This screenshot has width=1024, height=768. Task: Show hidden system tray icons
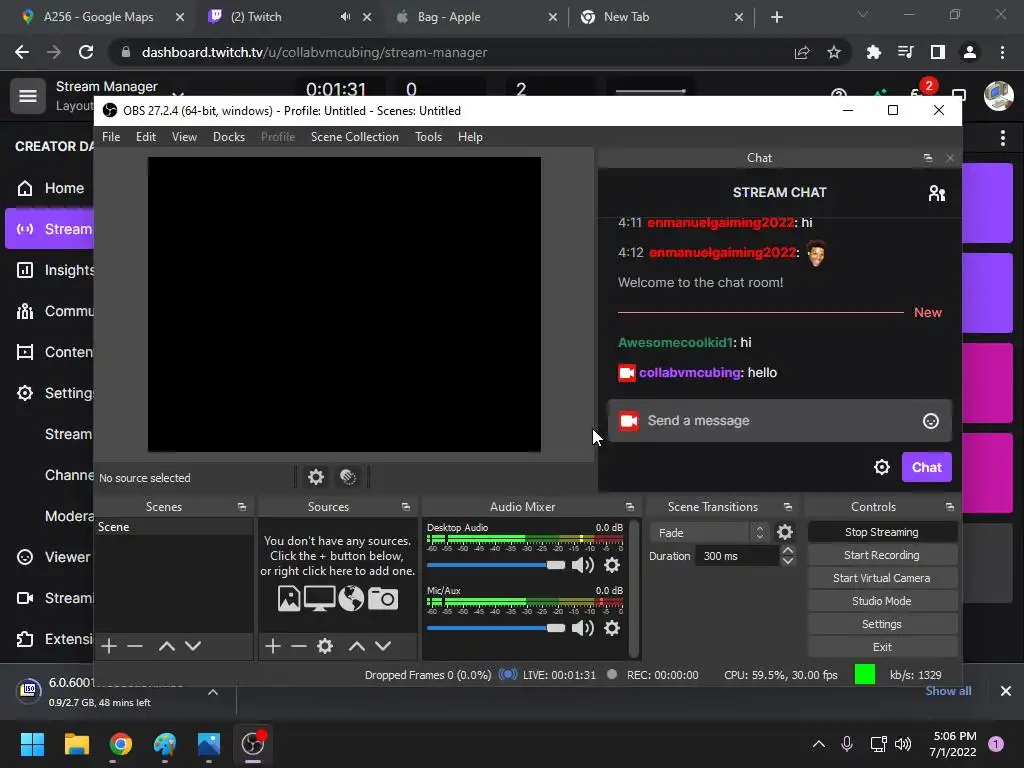pos(818,744)
